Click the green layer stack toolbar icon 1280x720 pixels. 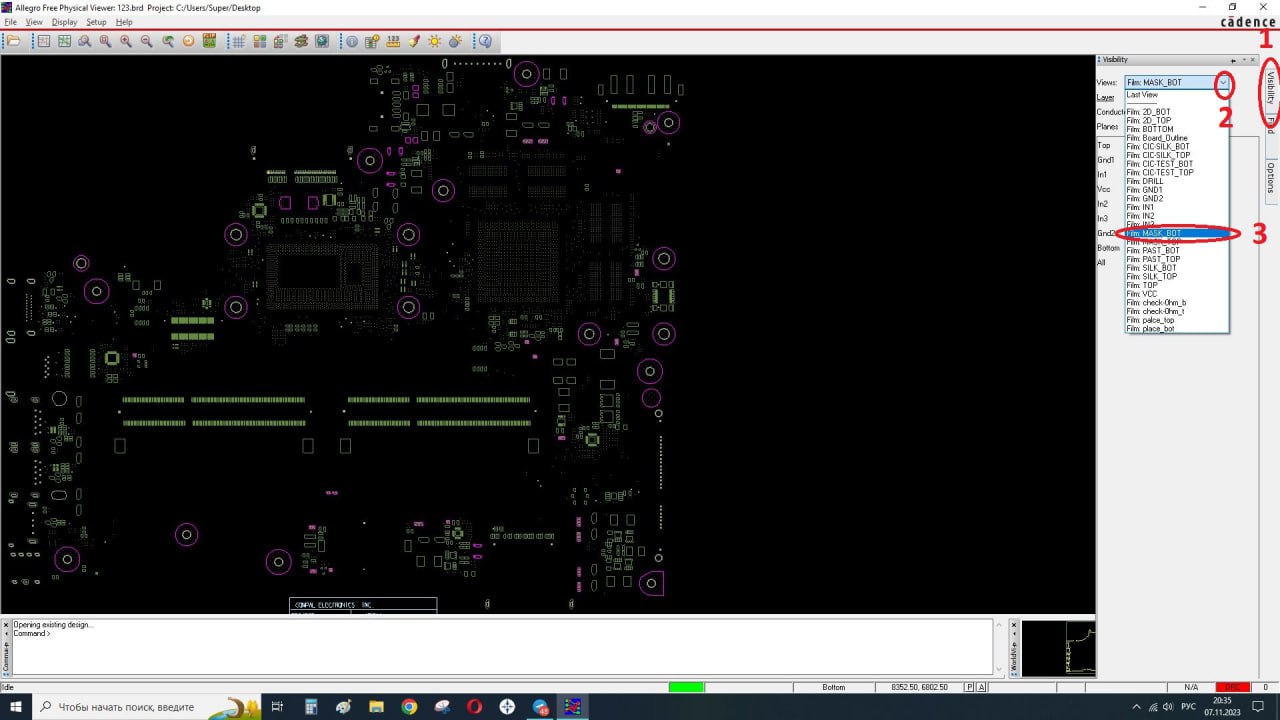coord(300,41)
